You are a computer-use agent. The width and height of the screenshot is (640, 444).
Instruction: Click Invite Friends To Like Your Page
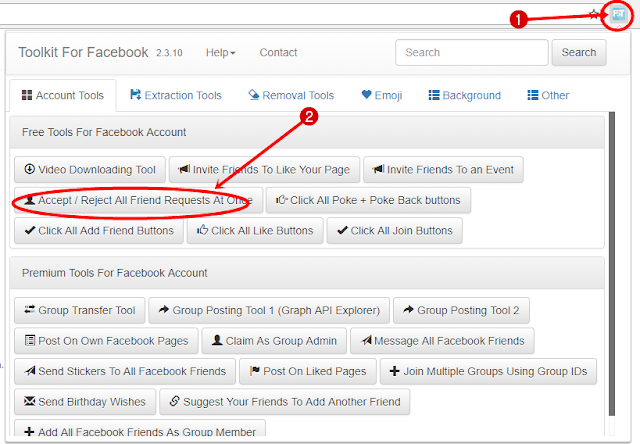coord(264,169)
